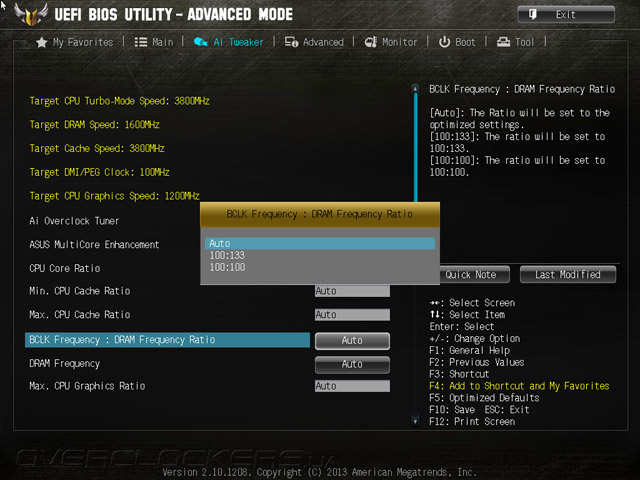
Task: Open the Advanced tab
Action: [323, 42]
